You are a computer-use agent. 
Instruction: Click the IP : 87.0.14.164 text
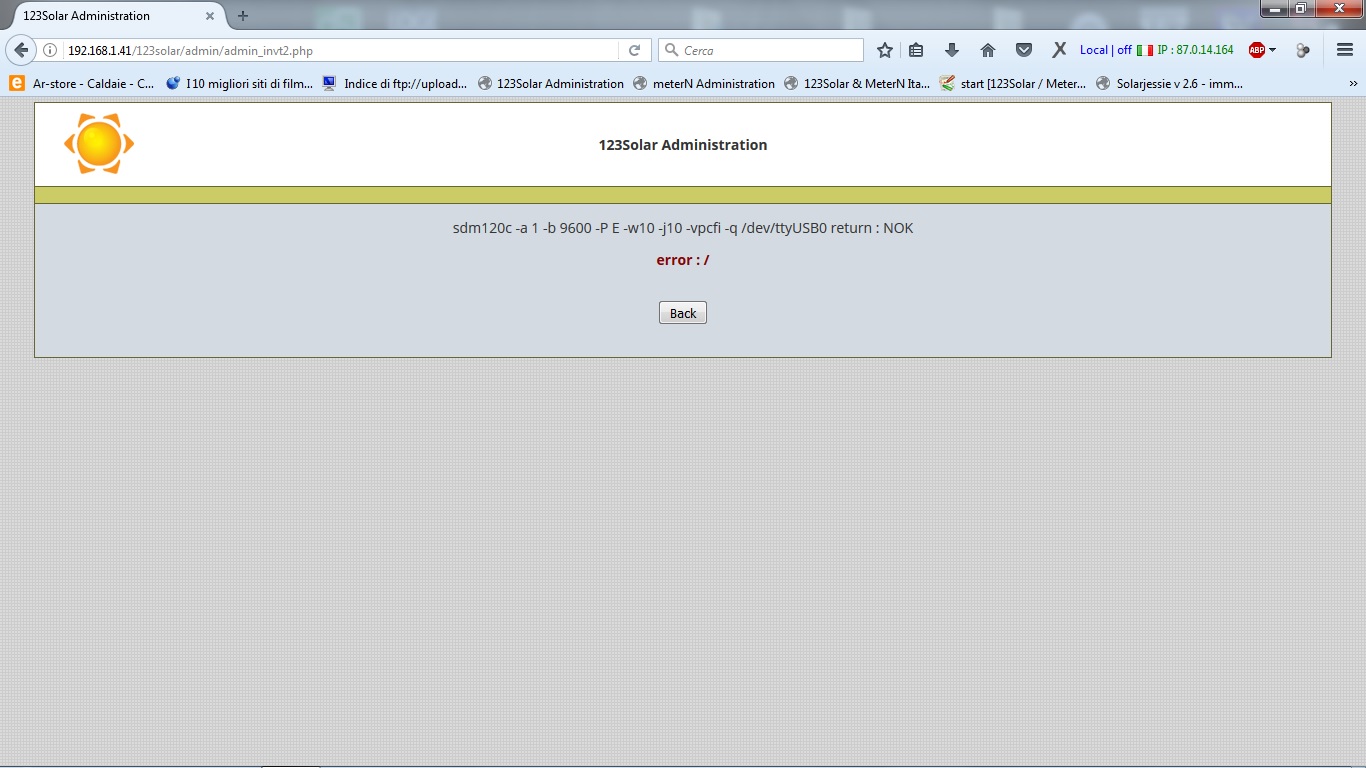click(1195, 50)
